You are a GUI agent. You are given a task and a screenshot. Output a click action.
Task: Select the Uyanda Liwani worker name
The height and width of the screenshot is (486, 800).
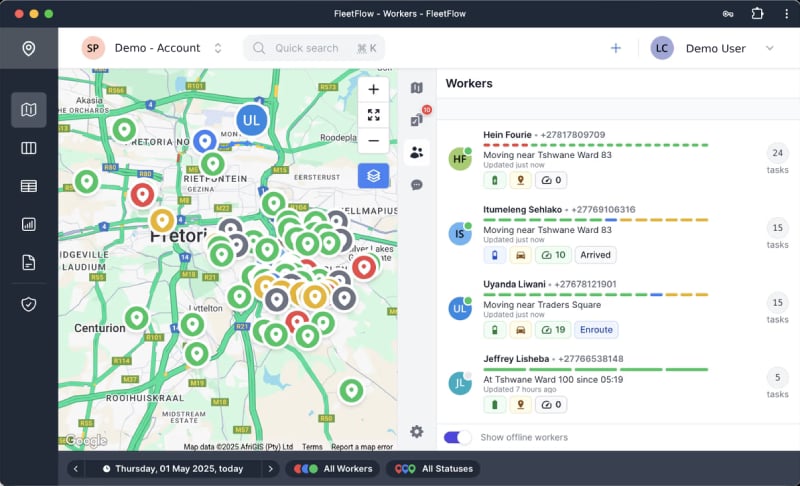(514, 284)
